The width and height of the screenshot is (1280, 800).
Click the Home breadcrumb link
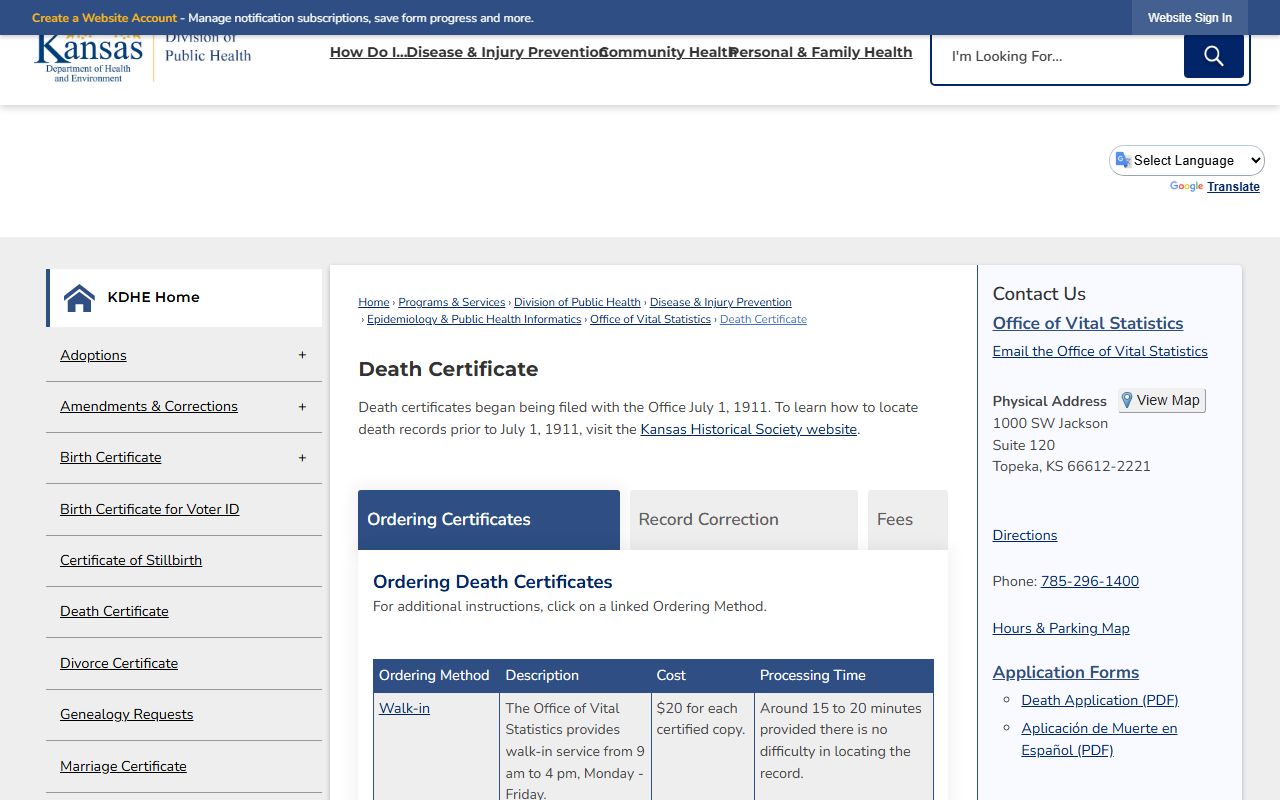tap(374, 302)
